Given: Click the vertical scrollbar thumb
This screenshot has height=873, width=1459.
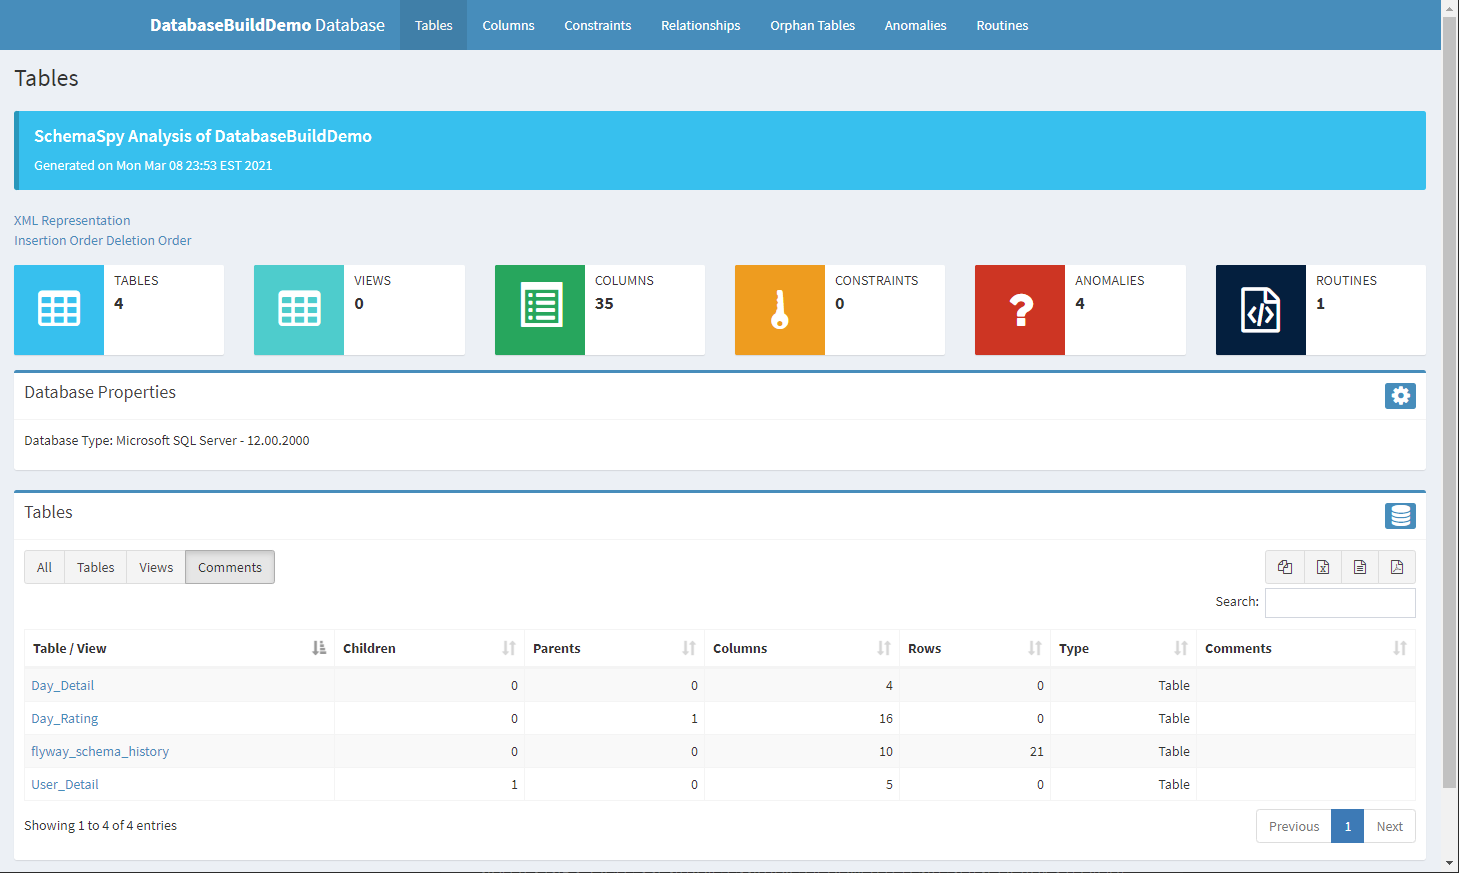Looking at the screenshot, I should (1450, 400).
